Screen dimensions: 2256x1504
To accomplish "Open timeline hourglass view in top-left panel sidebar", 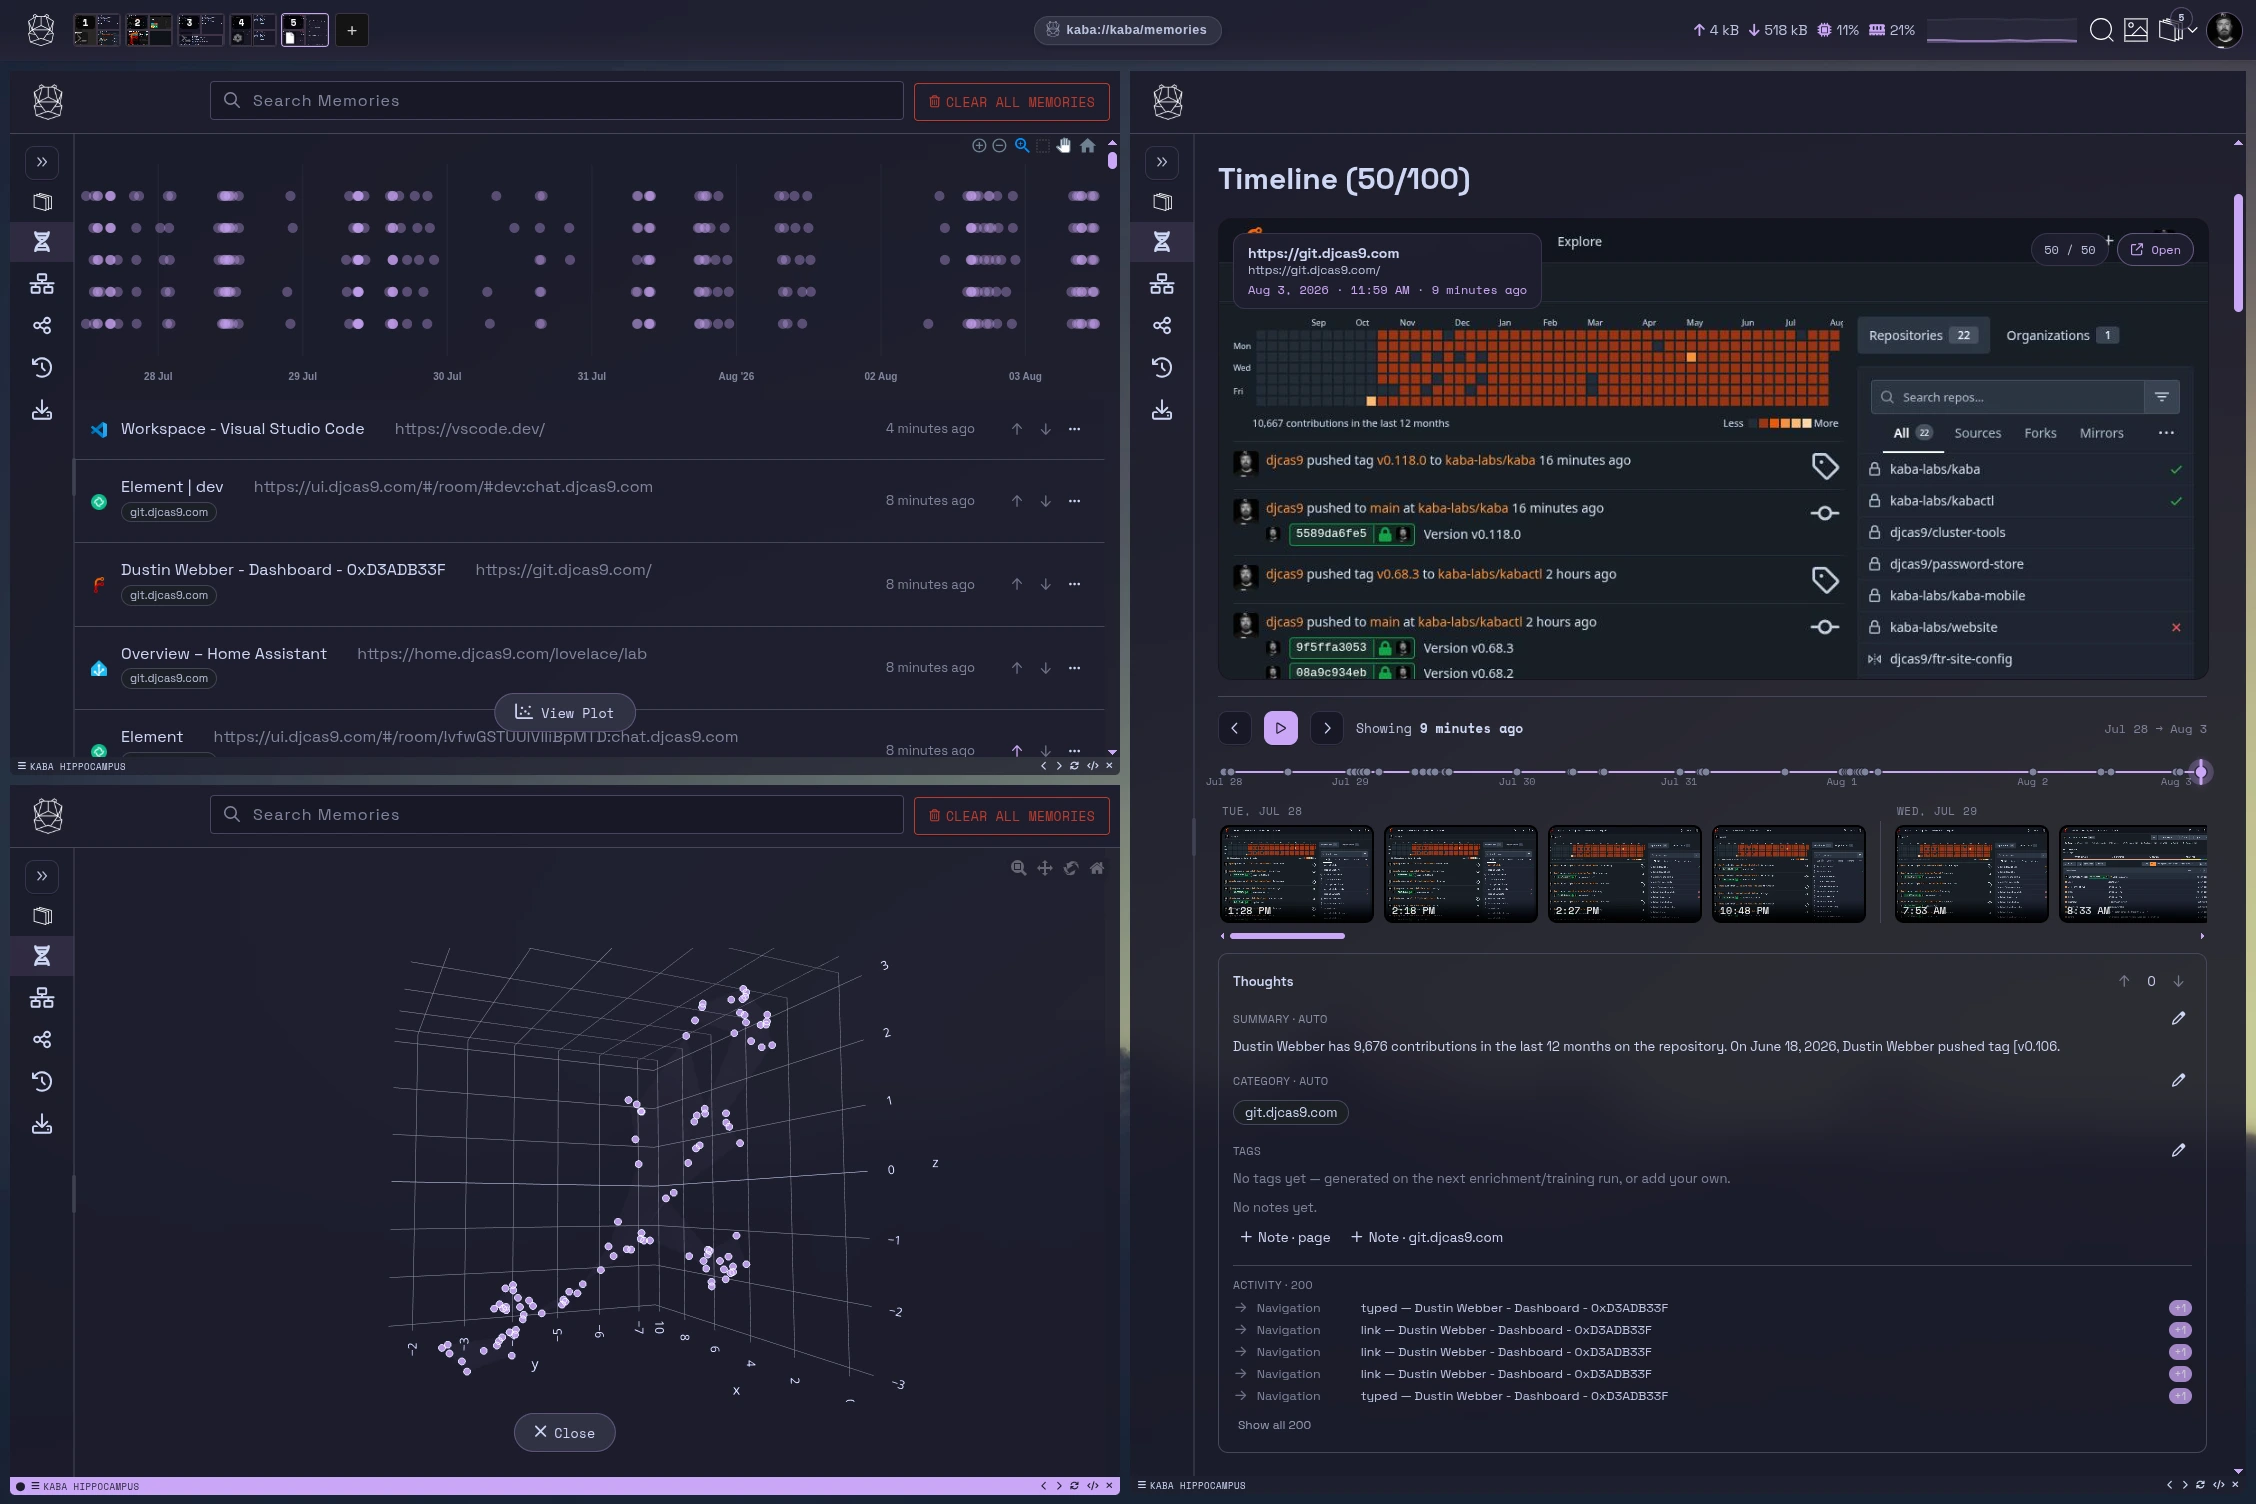I will click(x=42, y=242).
